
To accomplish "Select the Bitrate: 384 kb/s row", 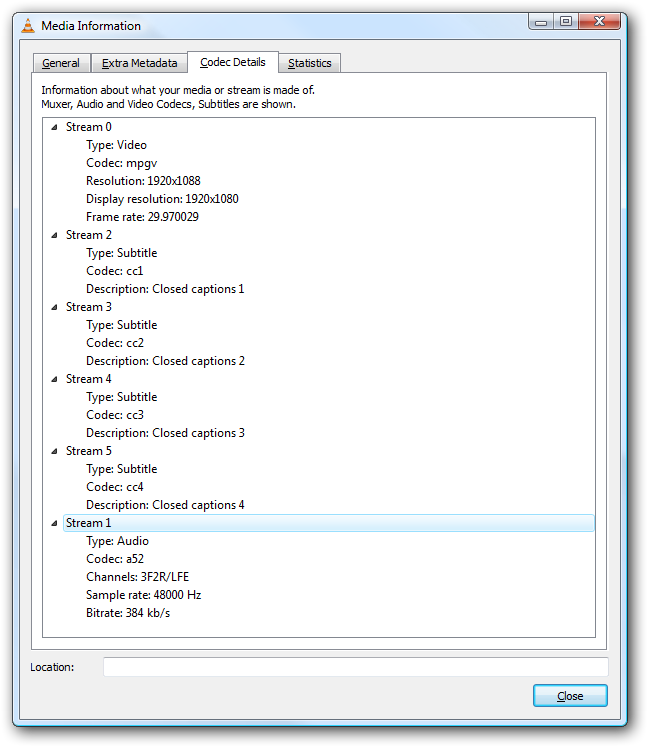I will tap(128, 613).
